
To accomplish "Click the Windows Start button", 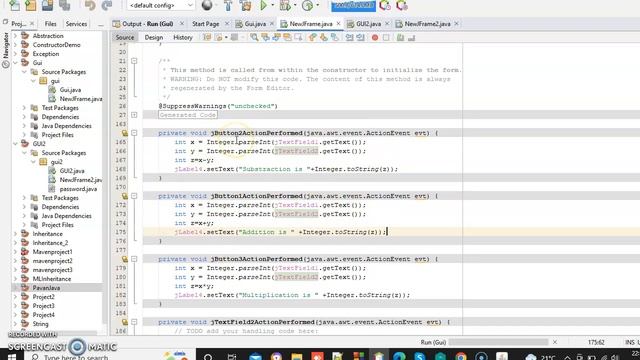I will (12, 356).
